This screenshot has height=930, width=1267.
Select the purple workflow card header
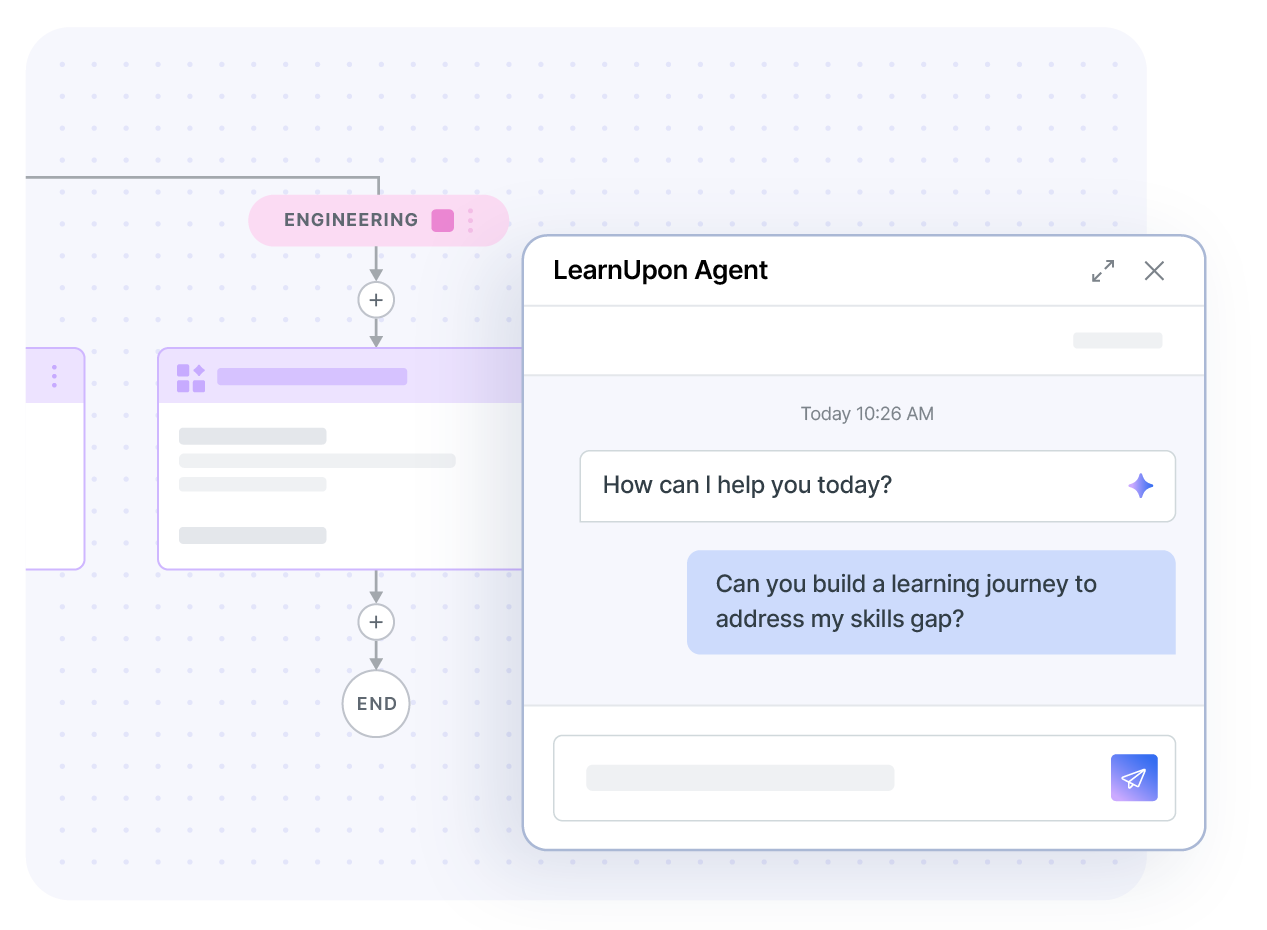[x=340, y=376]
